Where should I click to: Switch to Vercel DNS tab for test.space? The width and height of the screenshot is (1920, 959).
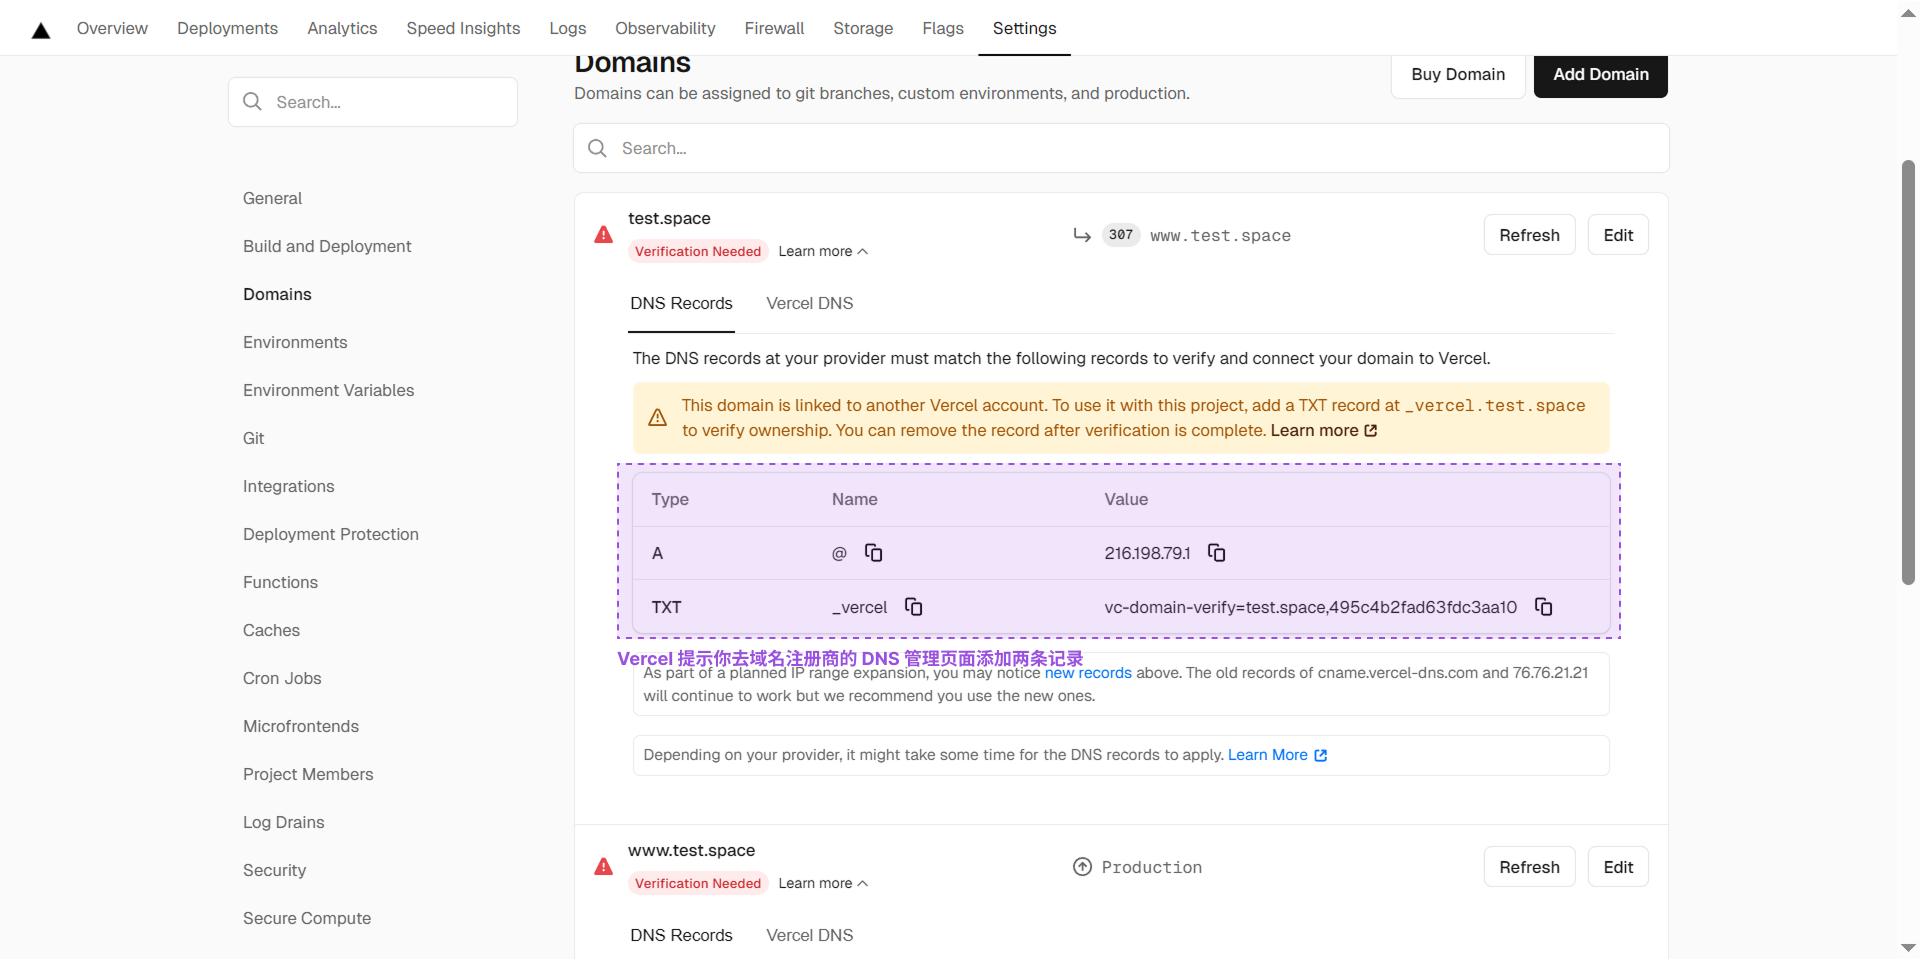(809, 303)
